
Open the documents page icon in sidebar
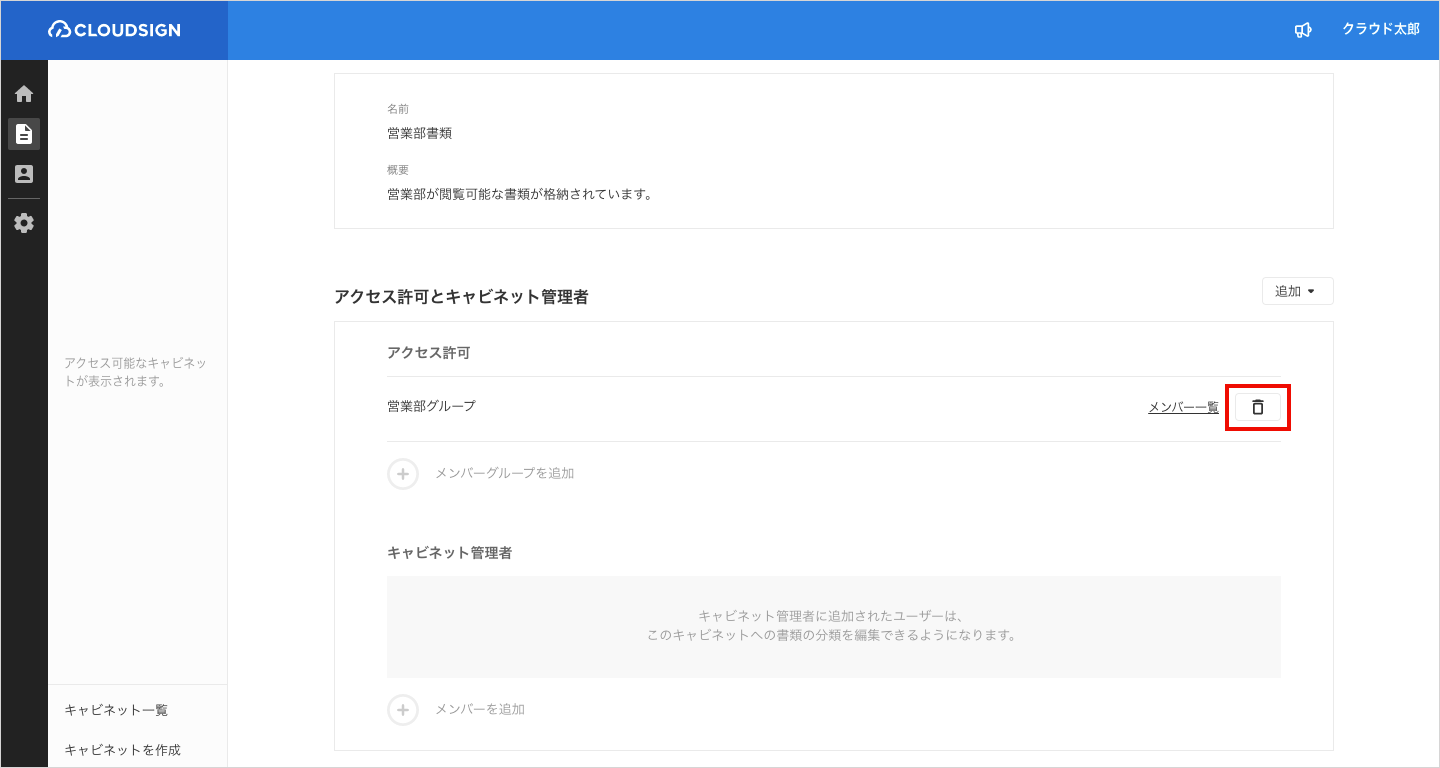pos(24,134)
